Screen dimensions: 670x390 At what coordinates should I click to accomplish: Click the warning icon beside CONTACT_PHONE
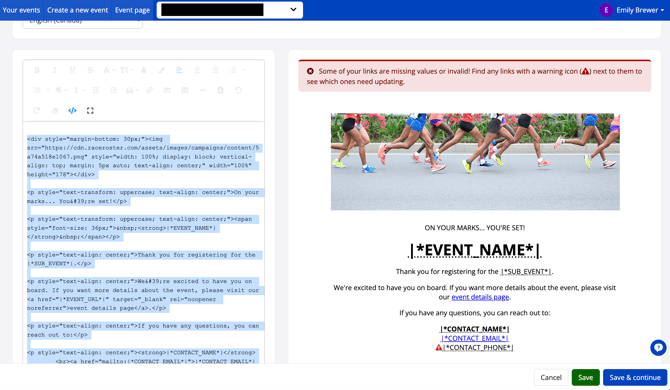[438, 347]
